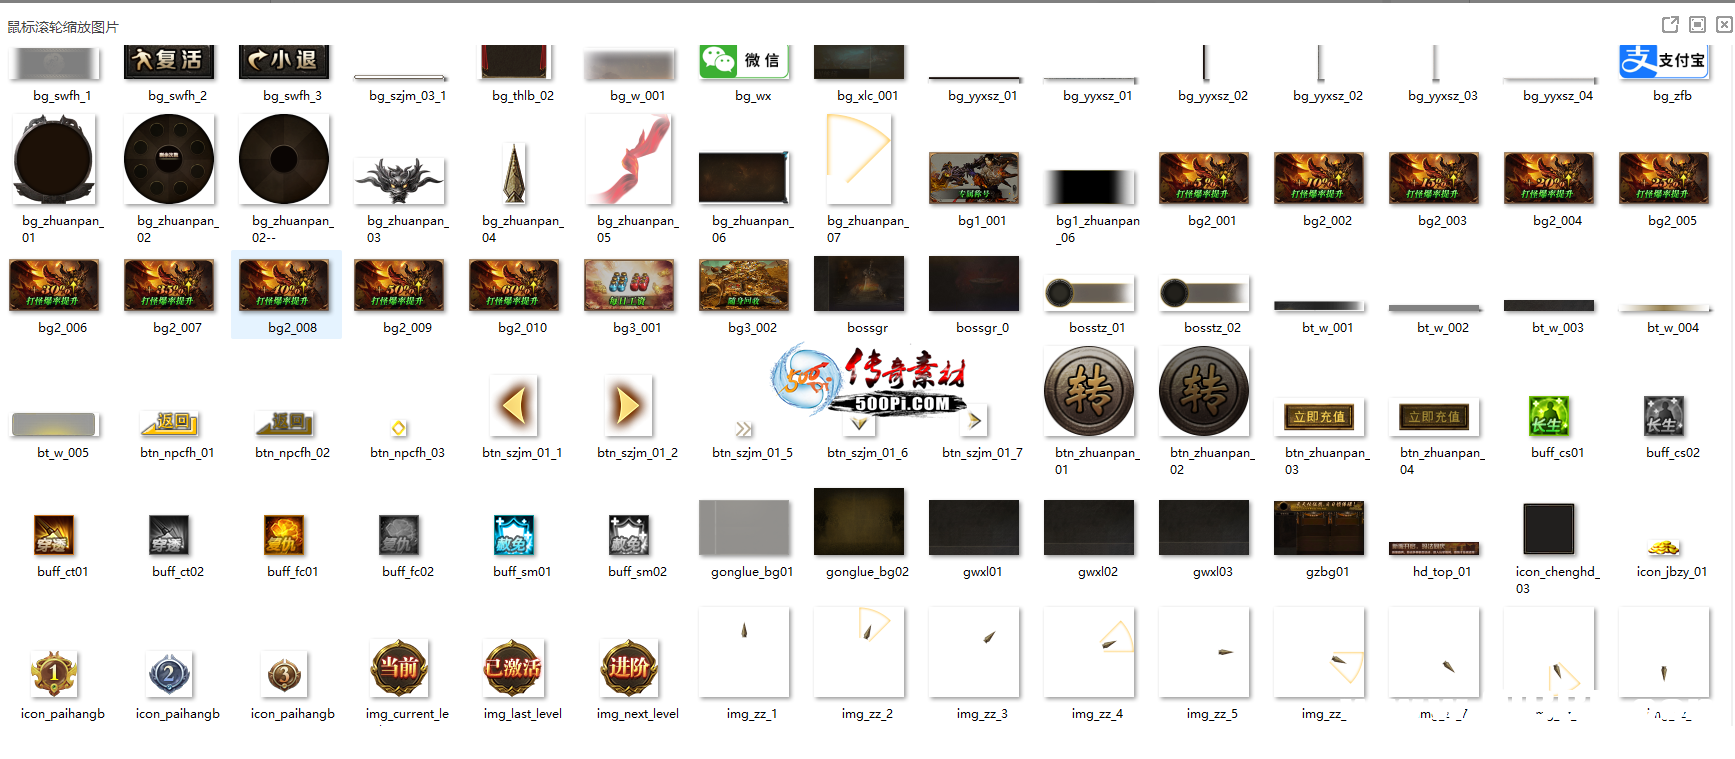Select the bg1_001 warrior banner
1735x759 pixels.
tap(974, 178)
